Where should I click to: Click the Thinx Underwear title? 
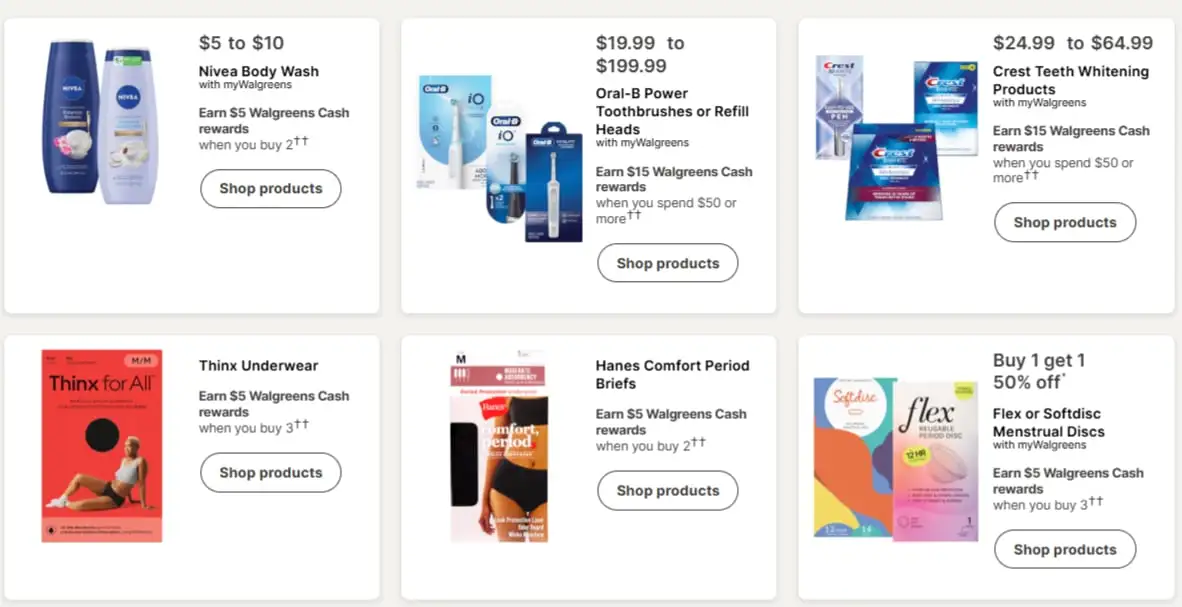coord(258,366)
